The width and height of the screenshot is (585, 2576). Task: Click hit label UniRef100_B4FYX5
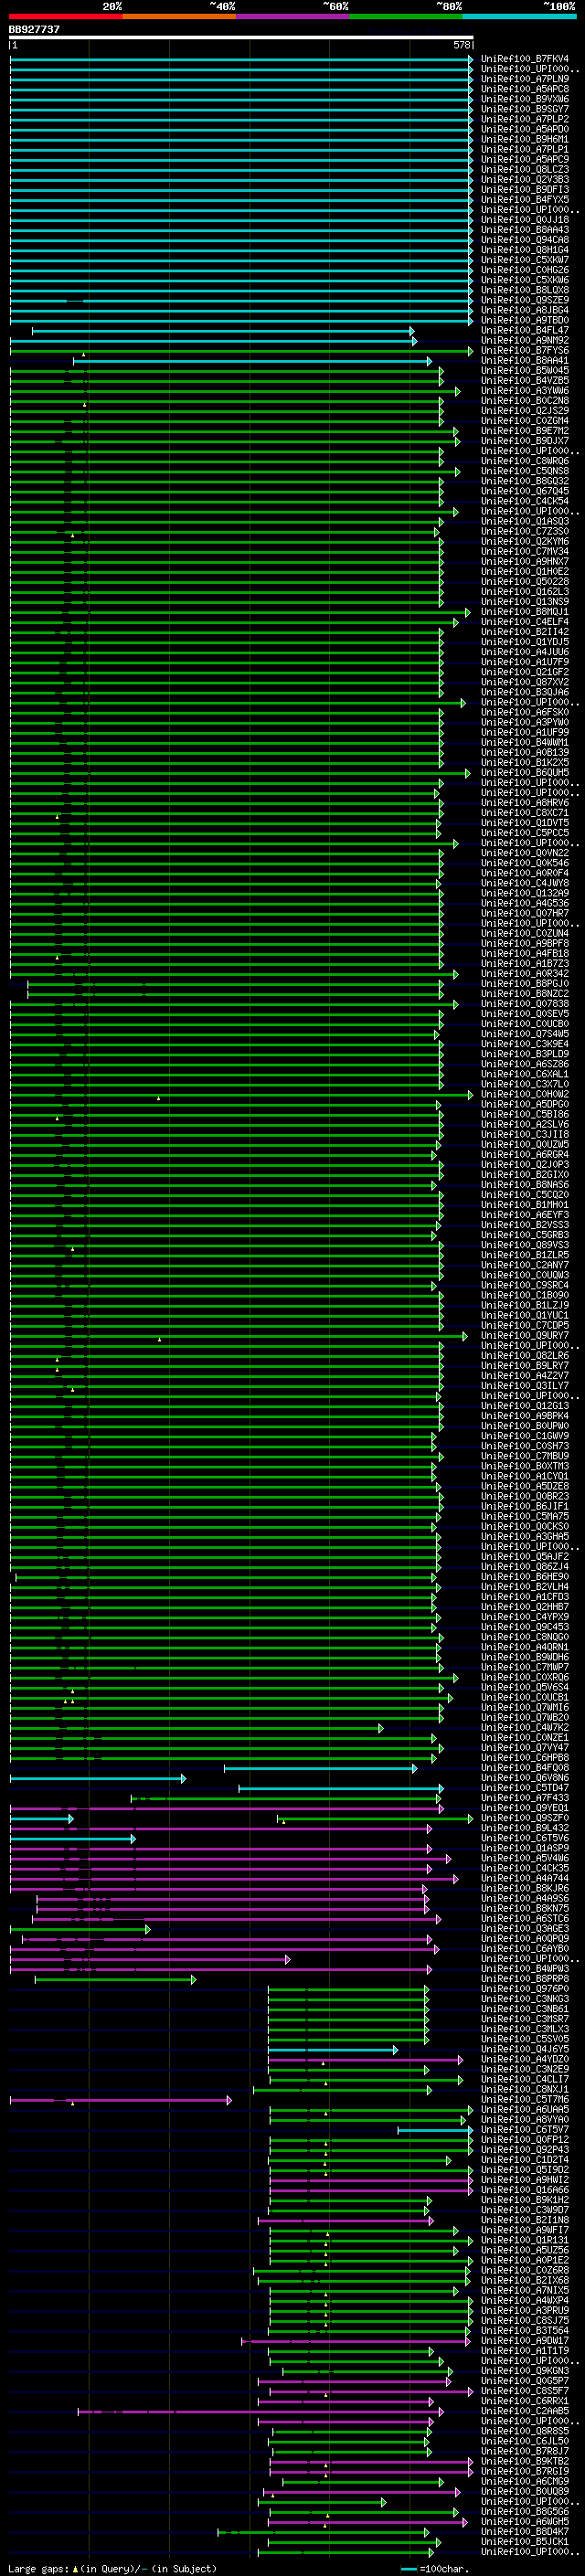[x=525, y=199]
